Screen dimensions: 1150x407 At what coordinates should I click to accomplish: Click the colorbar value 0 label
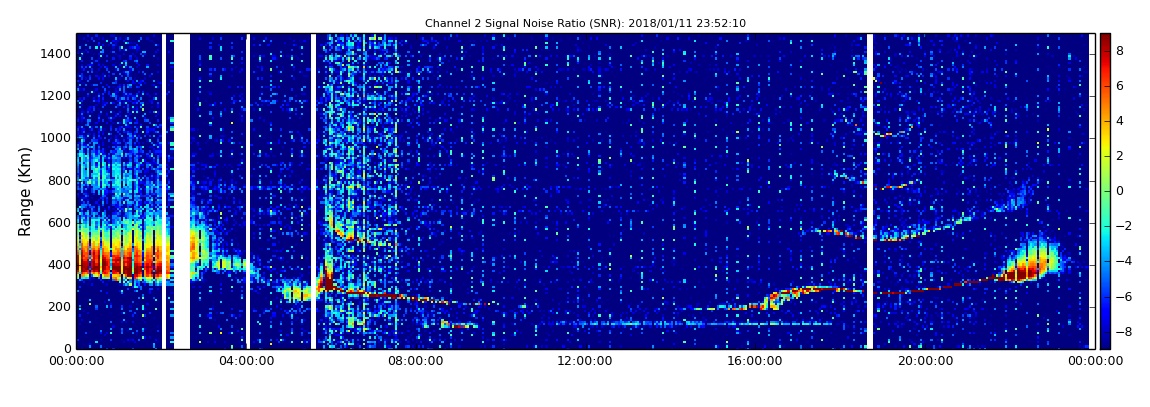tap(1120, 191)
